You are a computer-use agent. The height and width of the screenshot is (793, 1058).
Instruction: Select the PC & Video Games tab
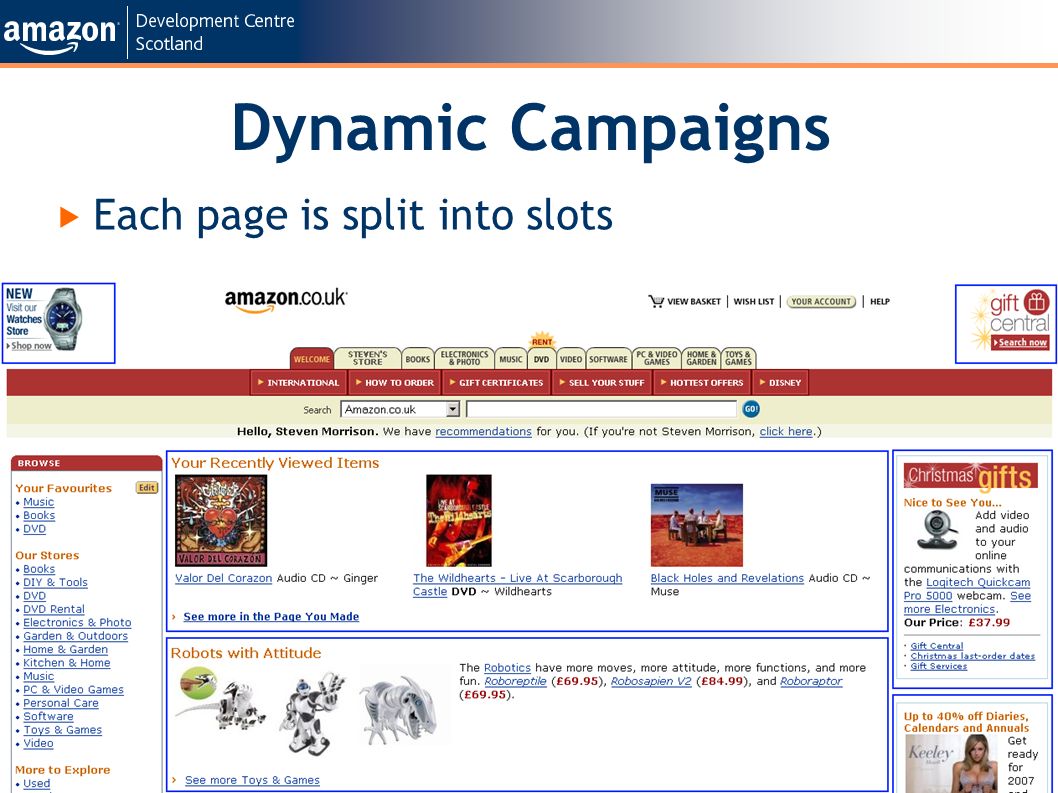tap(657, 358)
